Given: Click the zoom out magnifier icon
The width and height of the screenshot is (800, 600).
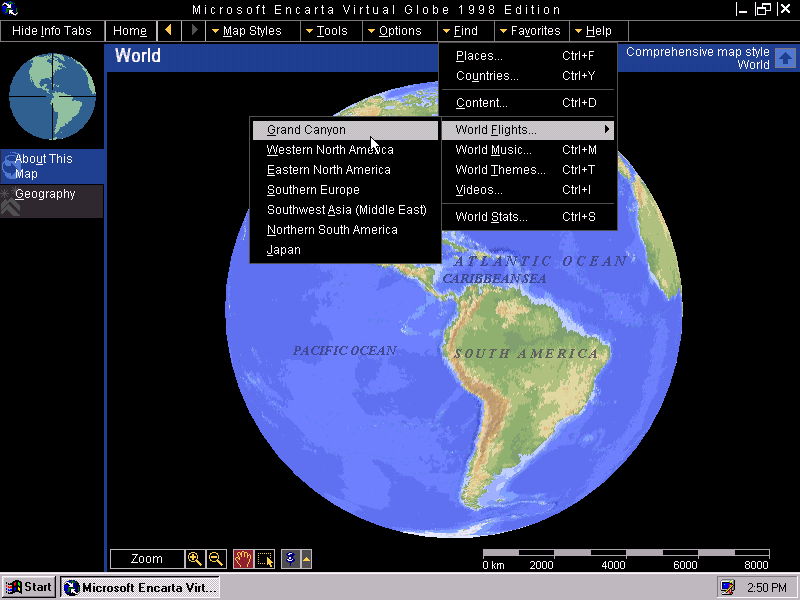Looking at the screenshot, I should click(216, 559).
